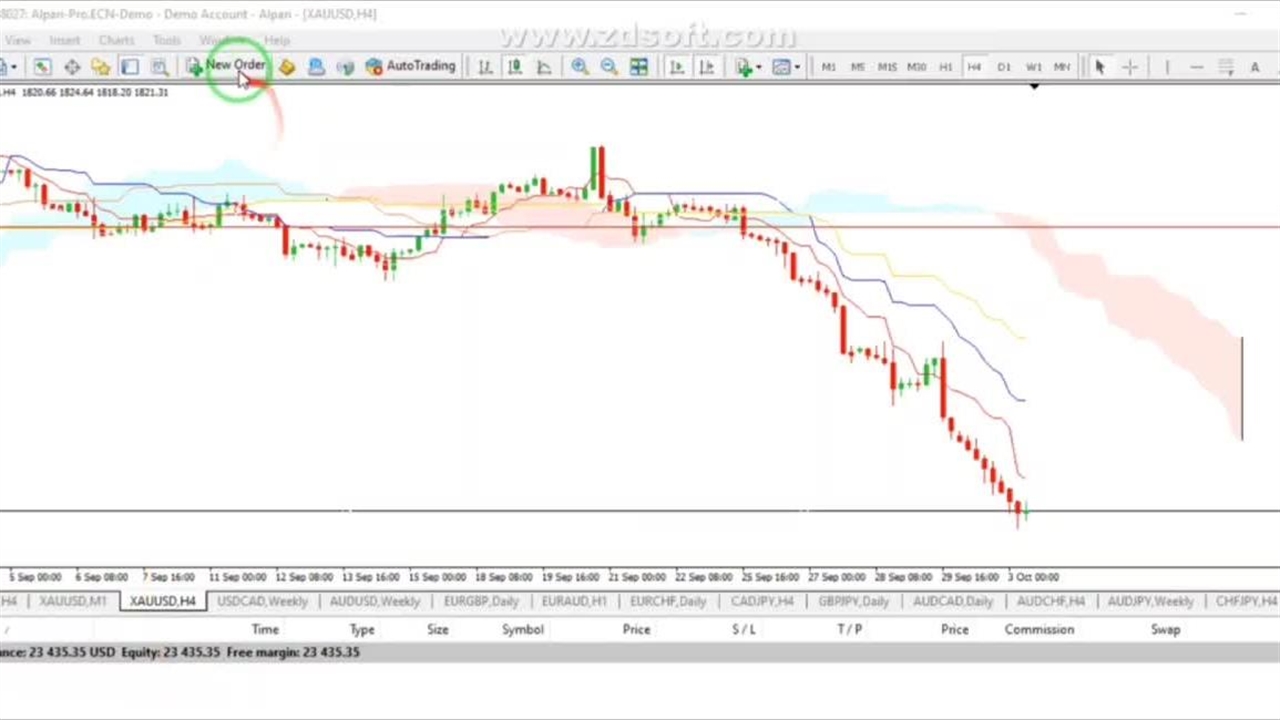Select the text label tool
The height and width of the screenshot is (720, 1280).
(1255, 67)
